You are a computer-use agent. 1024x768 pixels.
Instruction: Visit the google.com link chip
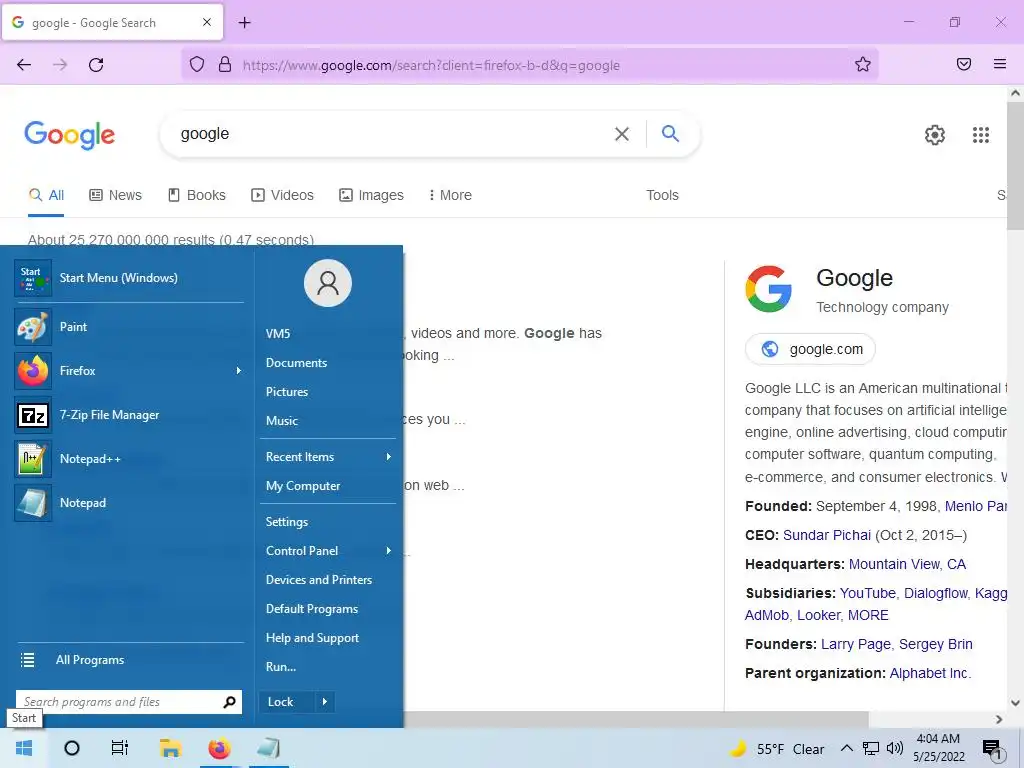tap(810, 349)
